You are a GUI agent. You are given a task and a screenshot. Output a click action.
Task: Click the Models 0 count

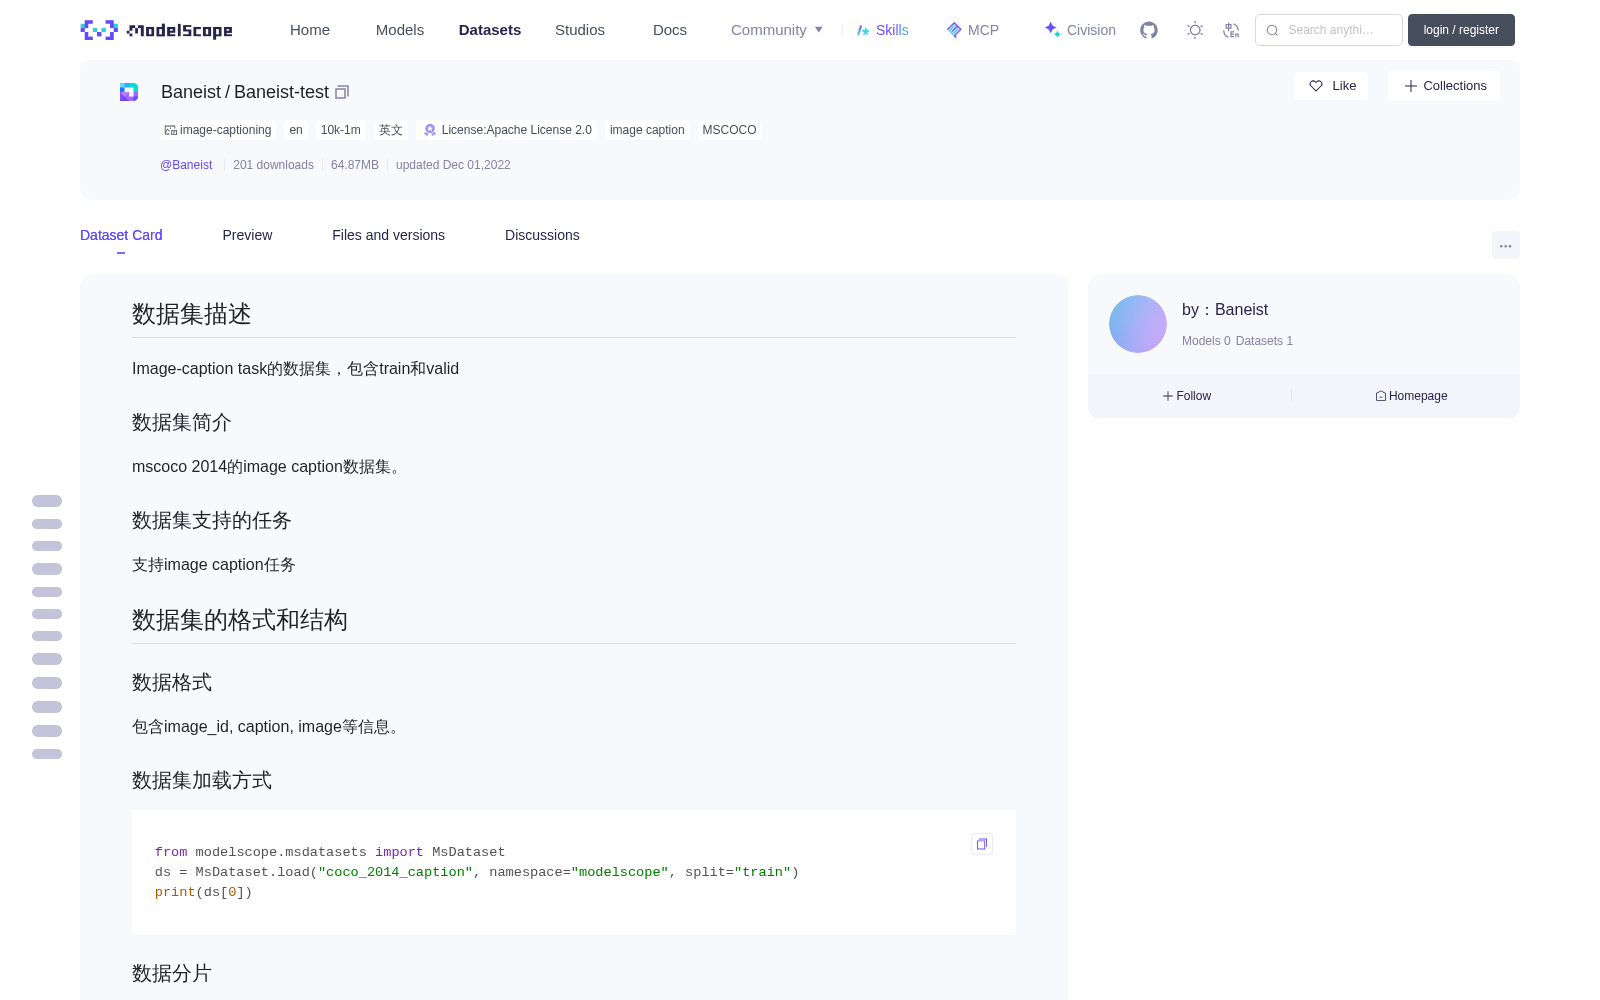coord(1206,341)
